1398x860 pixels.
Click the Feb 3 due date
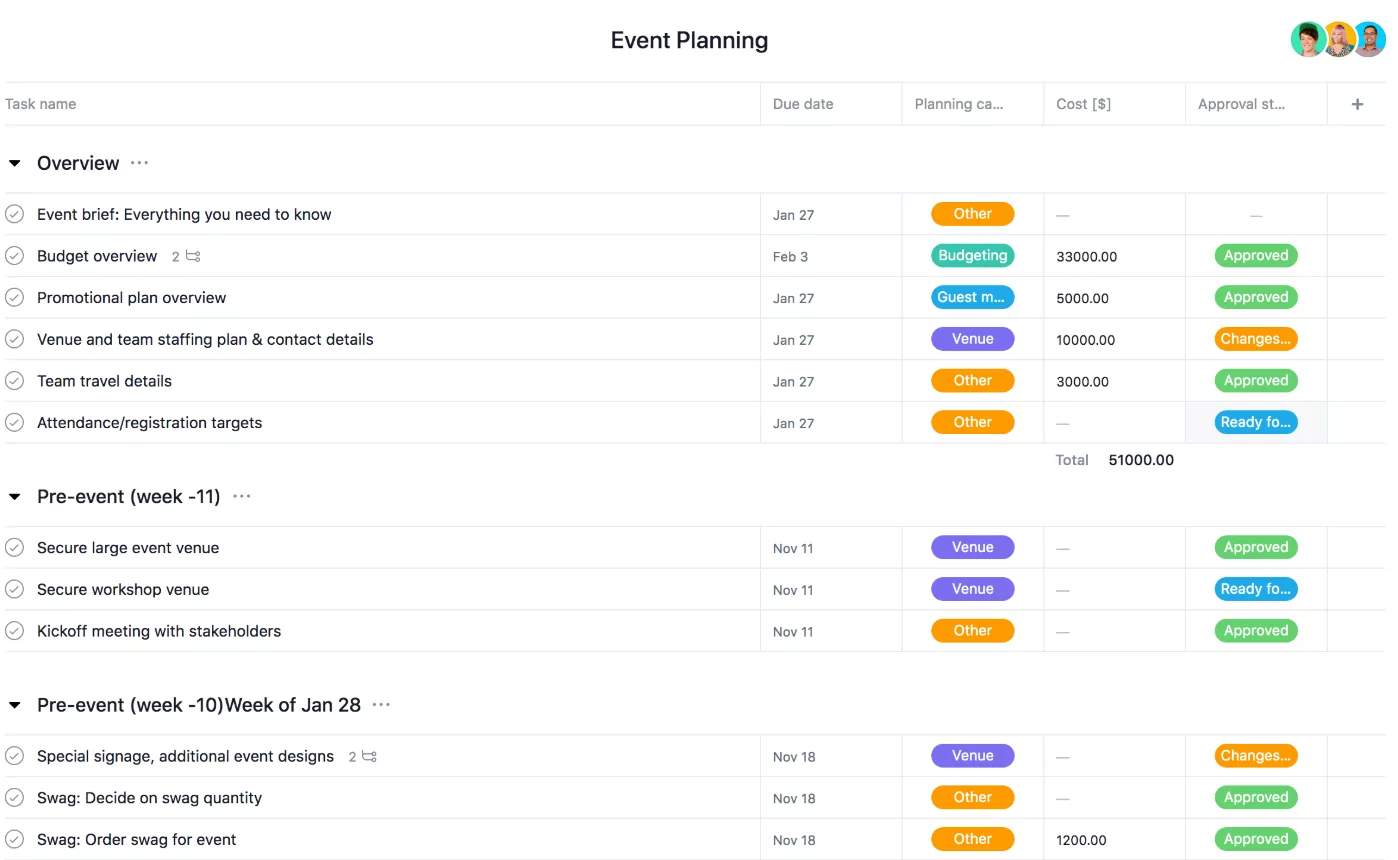pyautogui.click(x=790, y=257)
